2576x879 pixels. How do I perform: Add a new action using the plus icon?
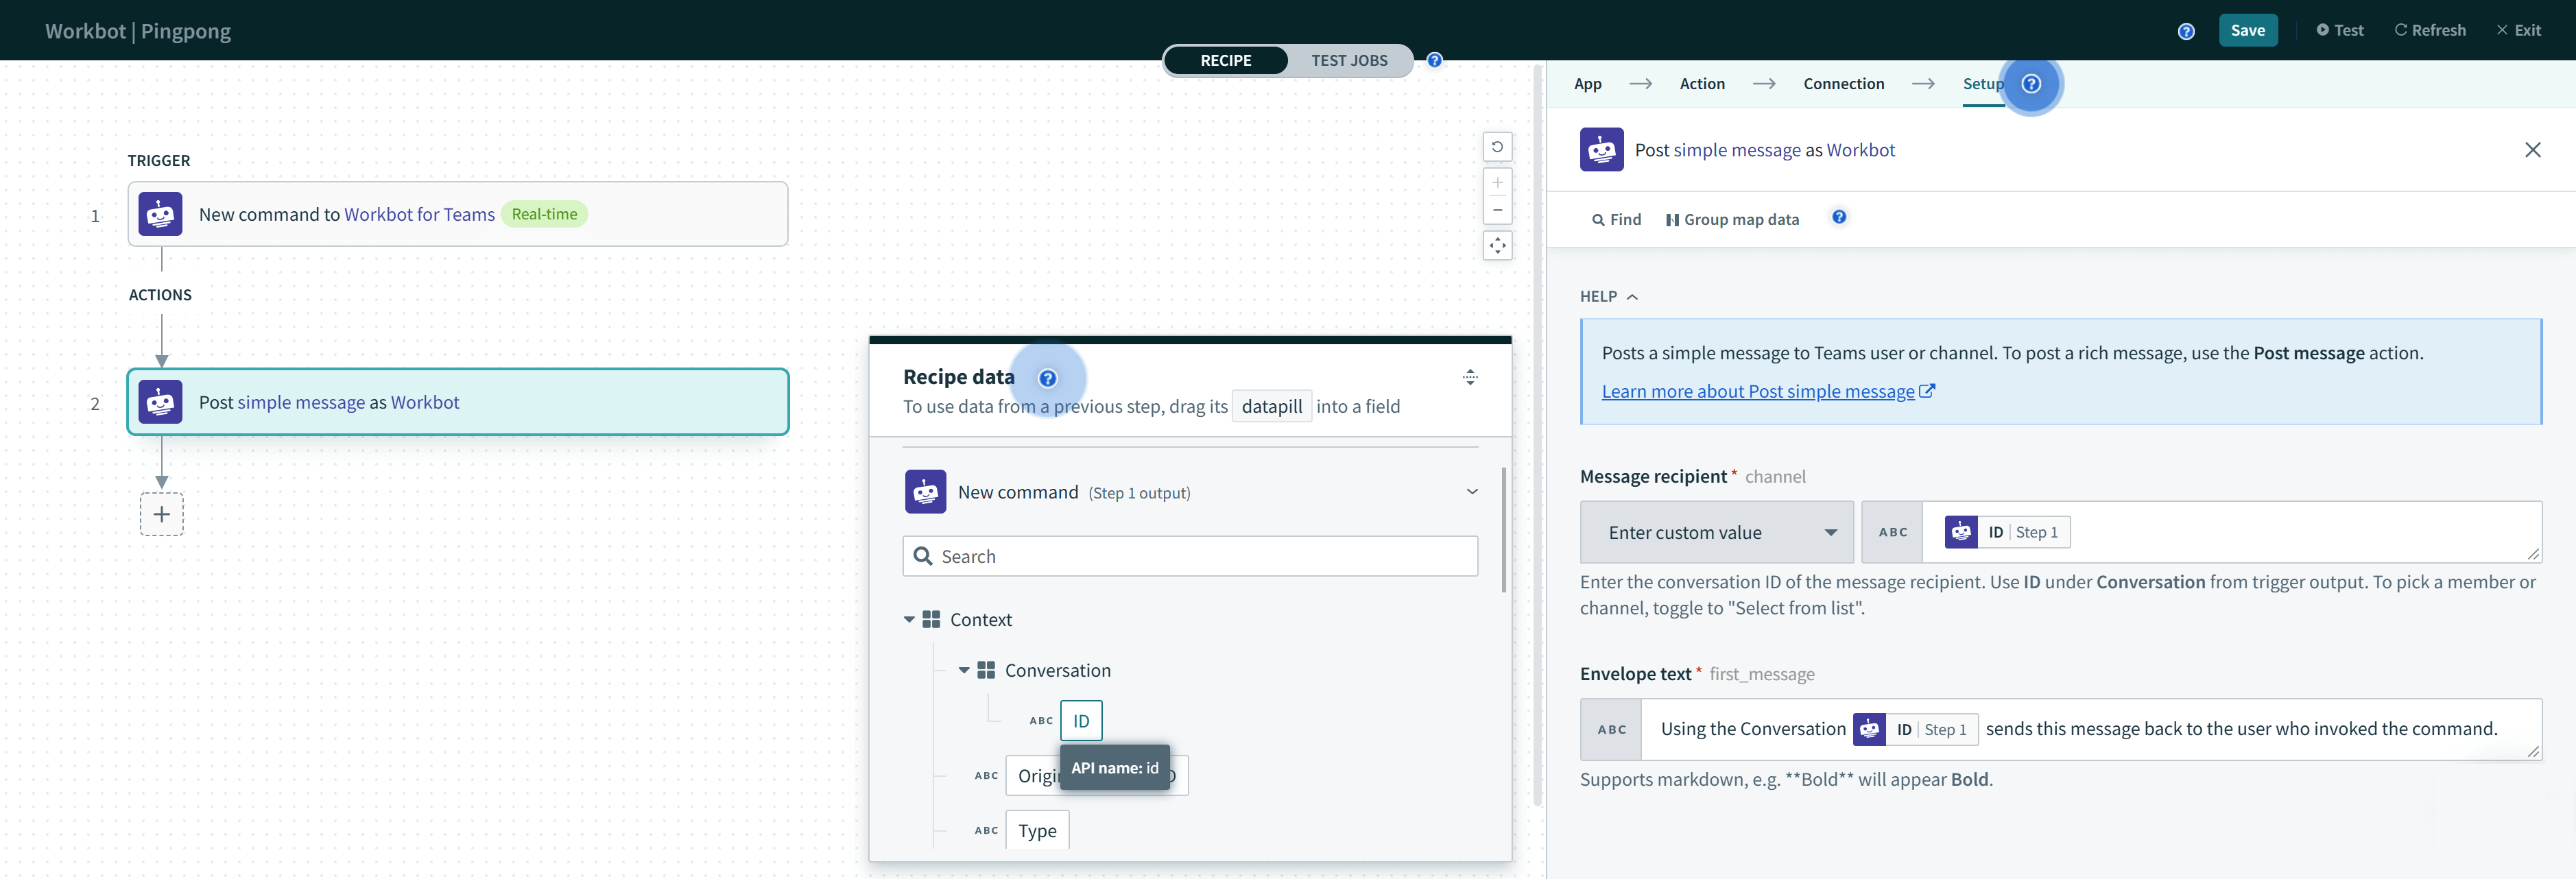click(x=161, y=514)
